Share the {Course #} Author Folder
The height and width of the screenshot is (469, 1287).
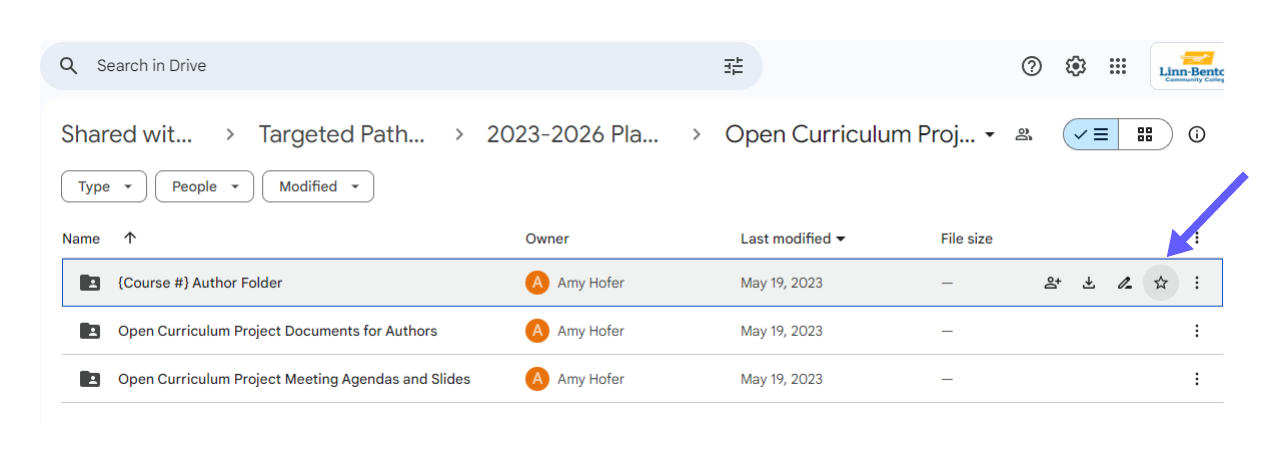point(1052,283)
